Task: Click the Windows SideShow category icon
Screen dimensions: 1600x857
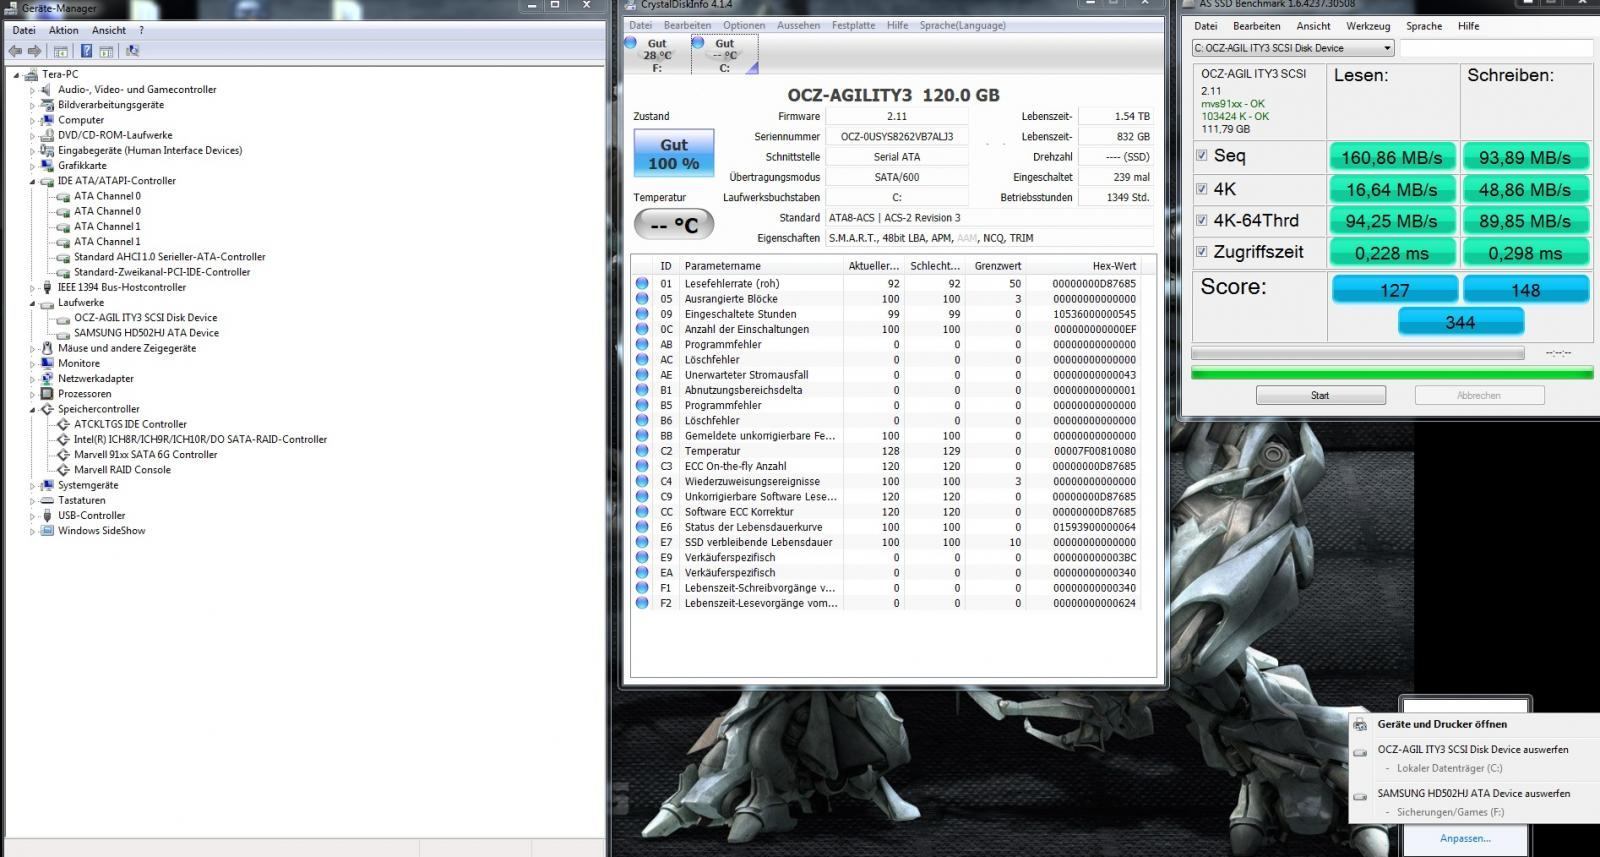Action: (47, 531)
